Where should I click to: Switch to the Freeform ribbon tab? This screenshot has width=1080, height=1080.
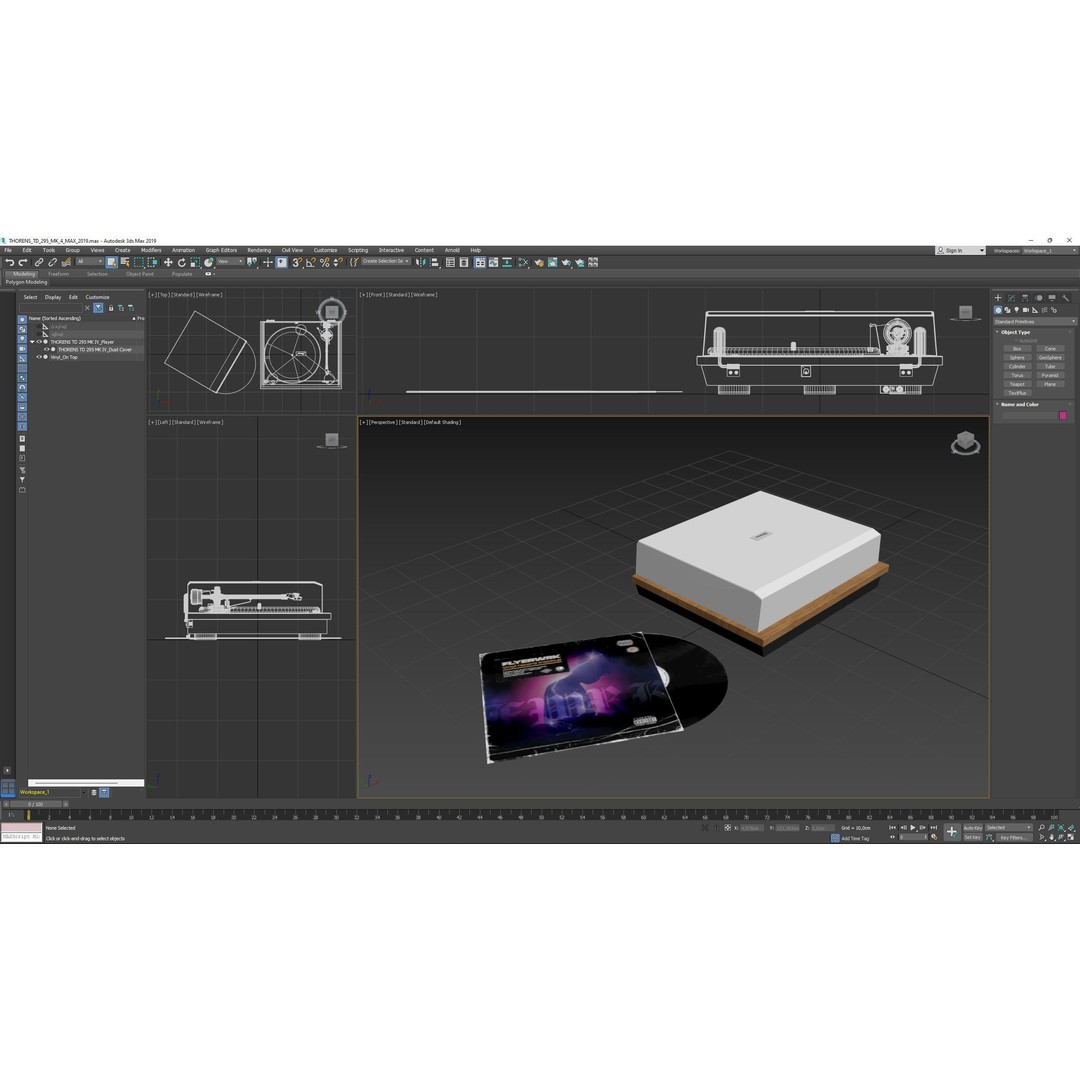[x=59, y=272]
